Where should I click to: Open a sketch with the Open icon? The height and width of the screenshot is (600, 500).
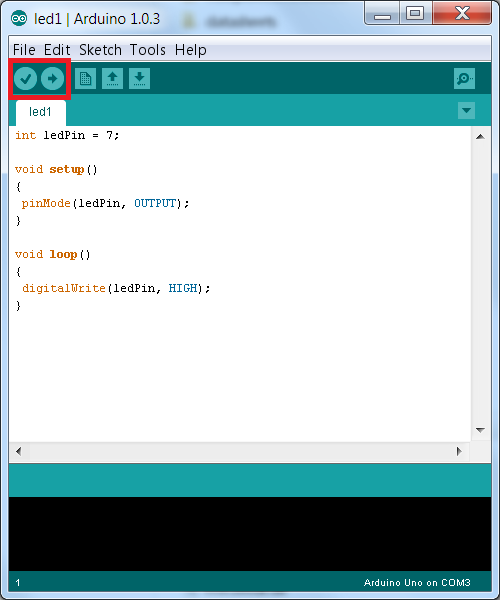point(112,78)
